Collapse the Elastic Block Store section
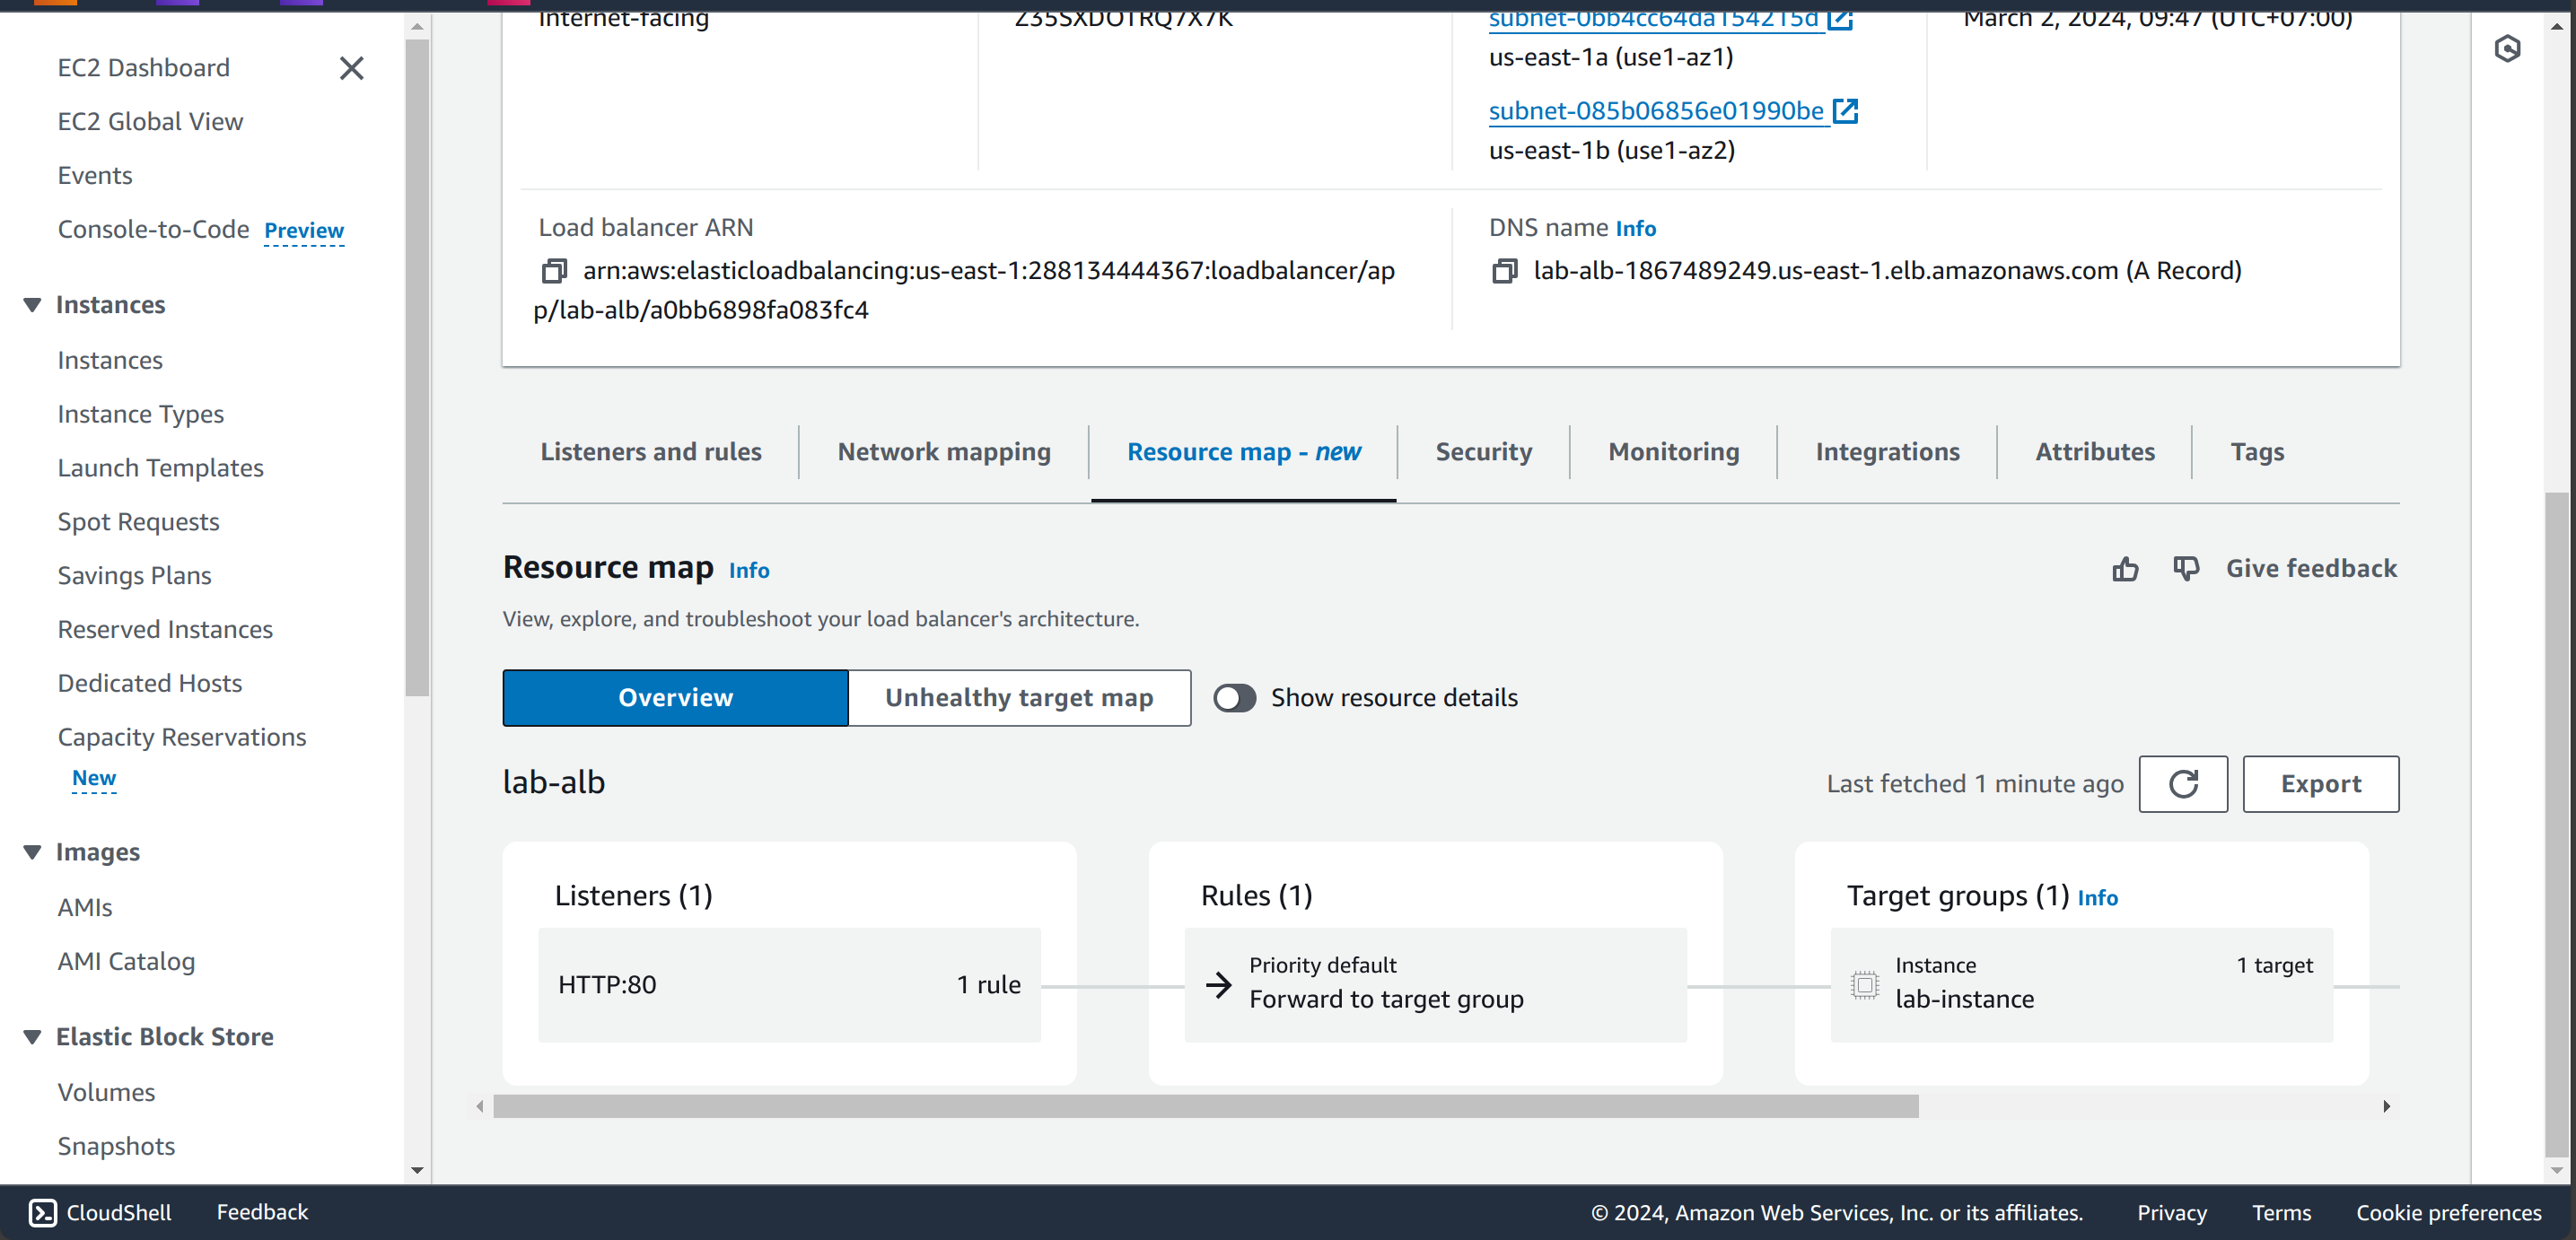This screenshot has width=2576, height=1240. pos(31,1036)
